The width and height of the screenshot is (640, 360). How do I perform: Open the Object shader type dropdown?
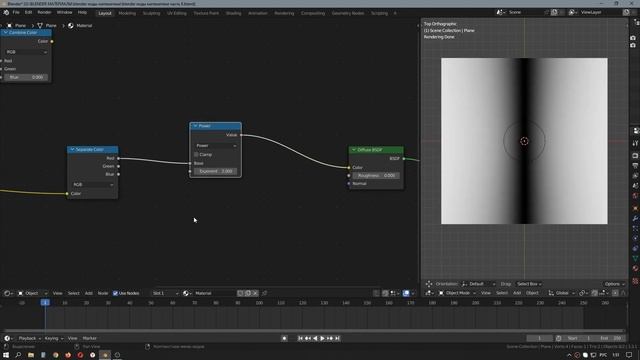[33, 293]
